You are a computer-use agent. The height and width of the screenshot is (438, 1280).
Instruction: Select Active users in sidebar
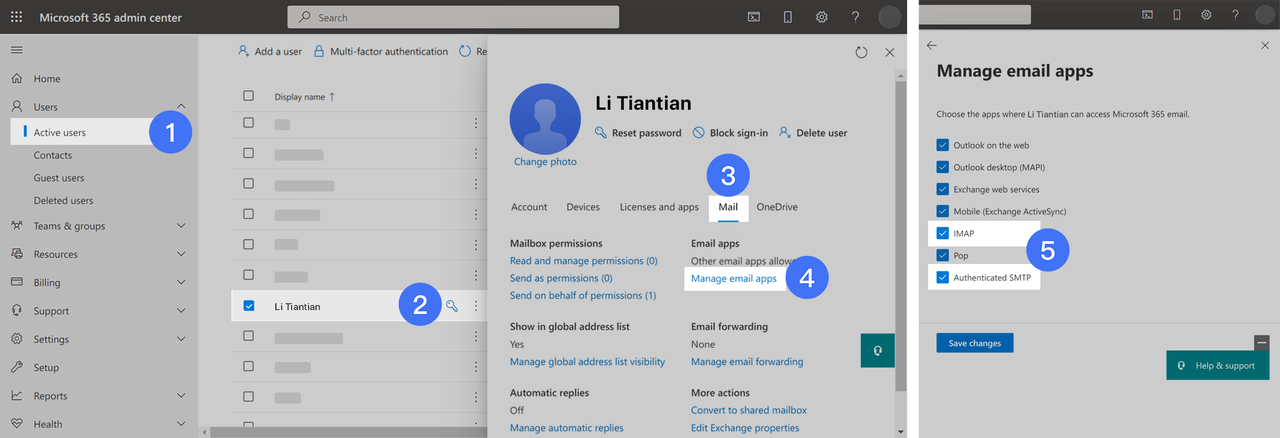(60, 132)
